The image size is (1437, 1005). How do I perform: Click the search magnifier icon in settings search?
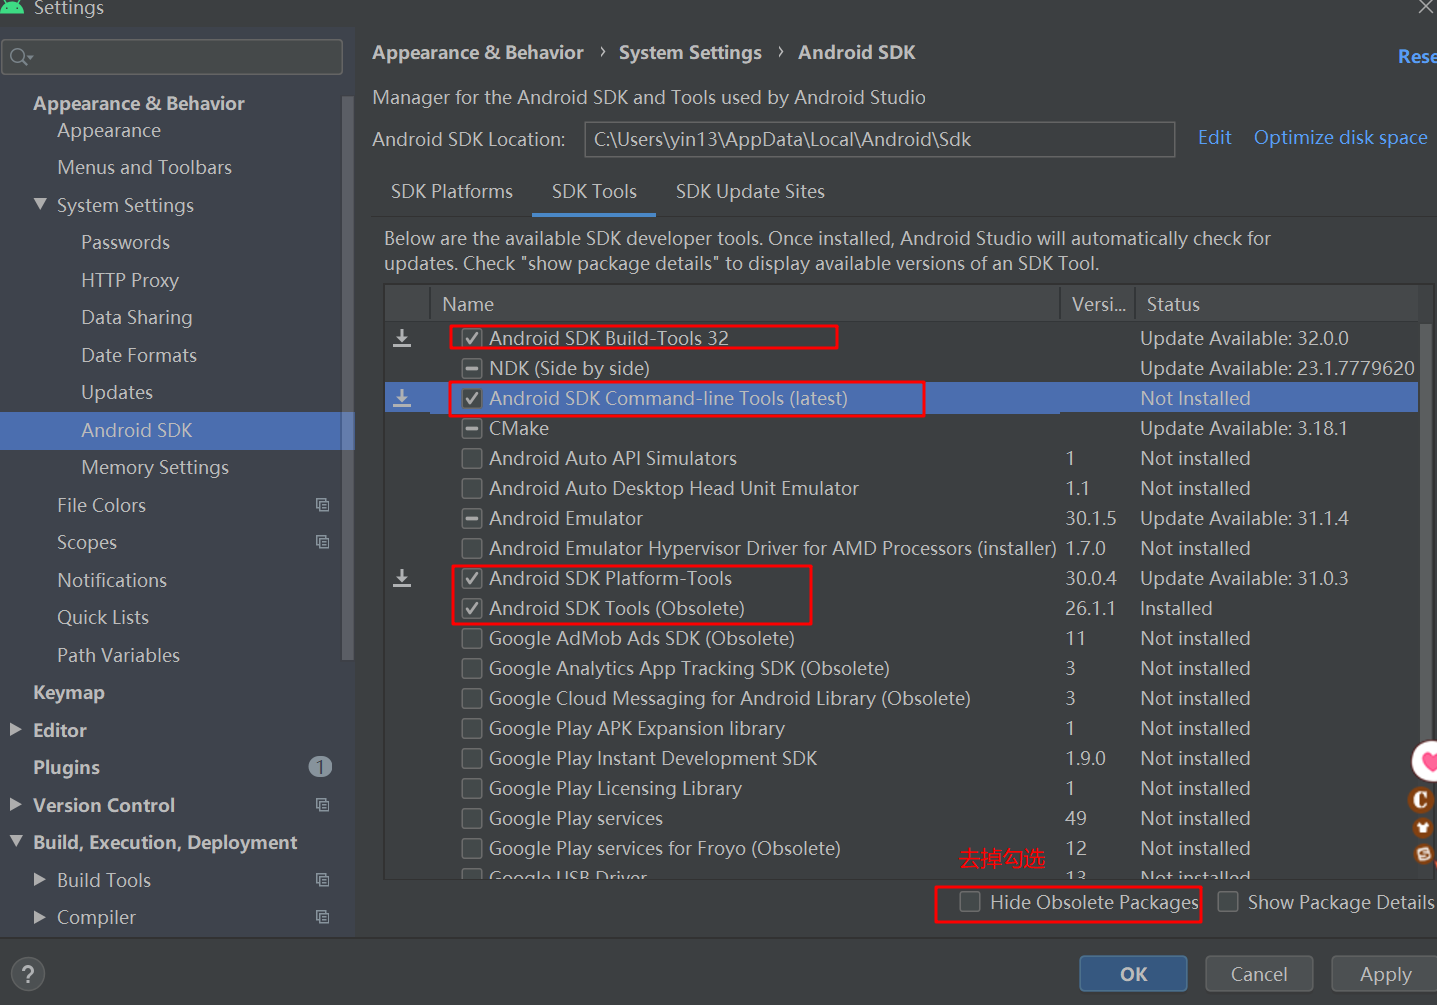click(20, 57)
